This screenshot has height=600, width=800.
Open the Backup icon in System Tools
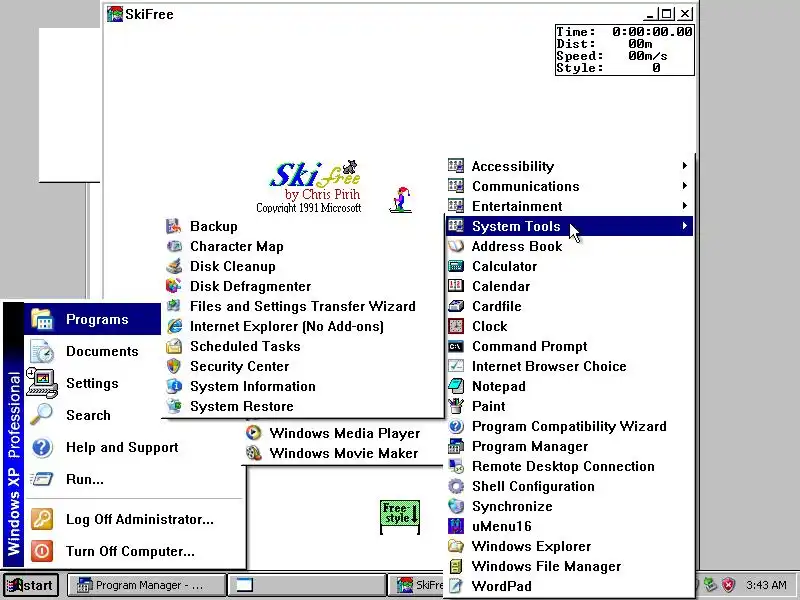173,226
